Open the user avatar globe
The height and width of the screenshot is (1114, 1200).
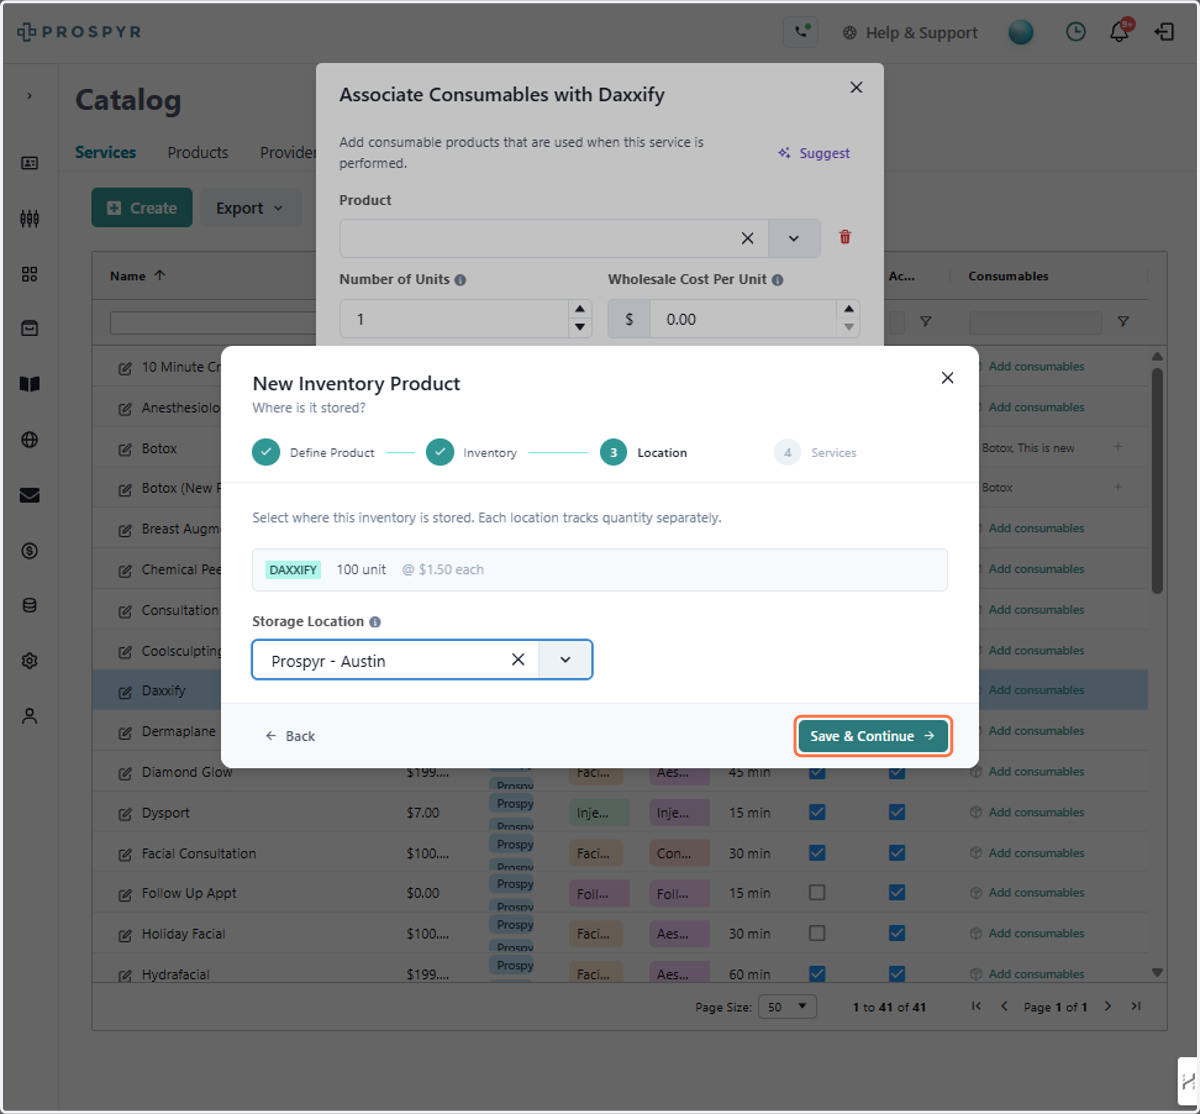[x=1021, y=32]
